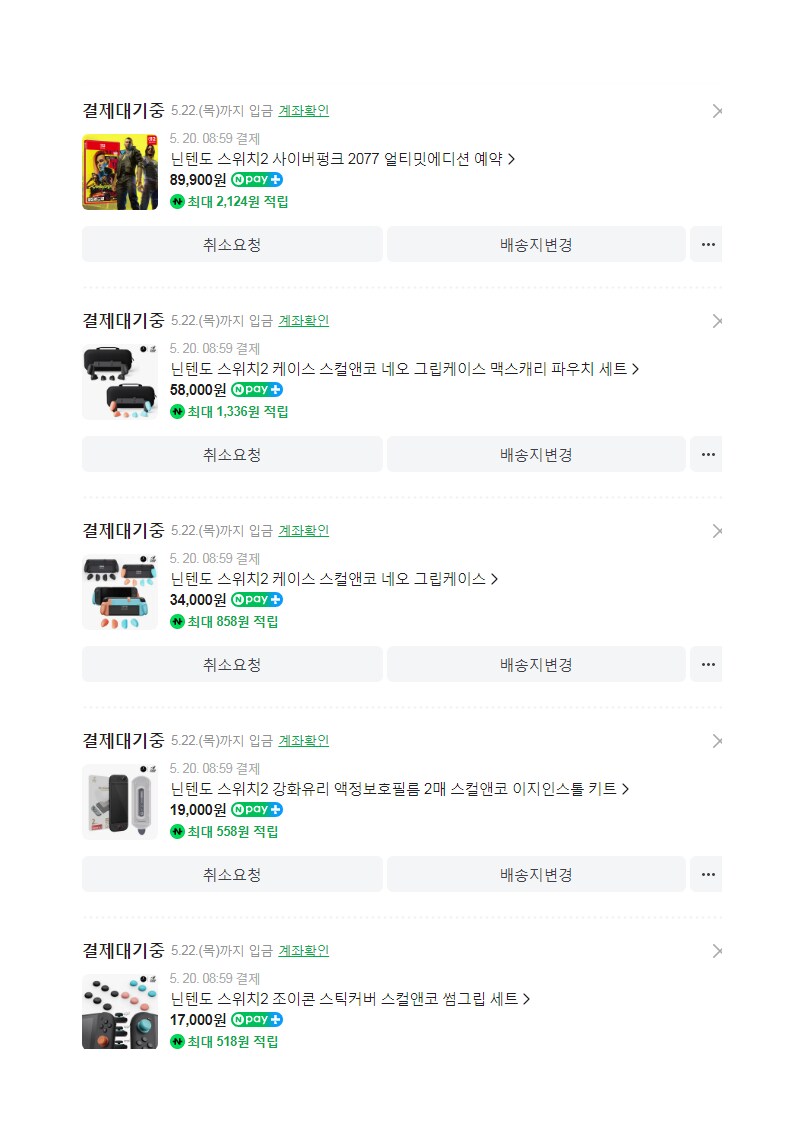Click the chevron after the Cyberpunk 2077 product title
The width and height of the screenshot is (793, 1122).
point(512,158)
